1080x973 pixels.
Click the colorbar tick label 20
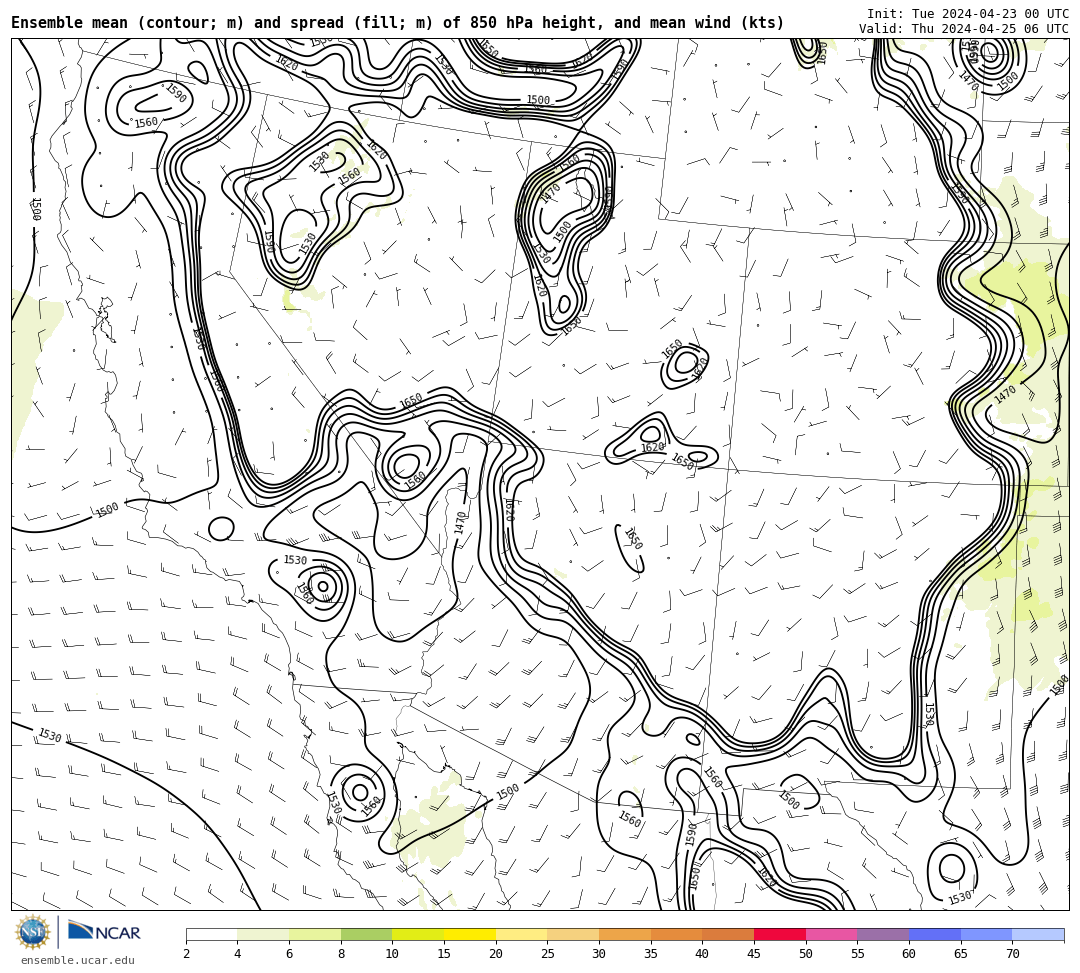coord(496,954)
